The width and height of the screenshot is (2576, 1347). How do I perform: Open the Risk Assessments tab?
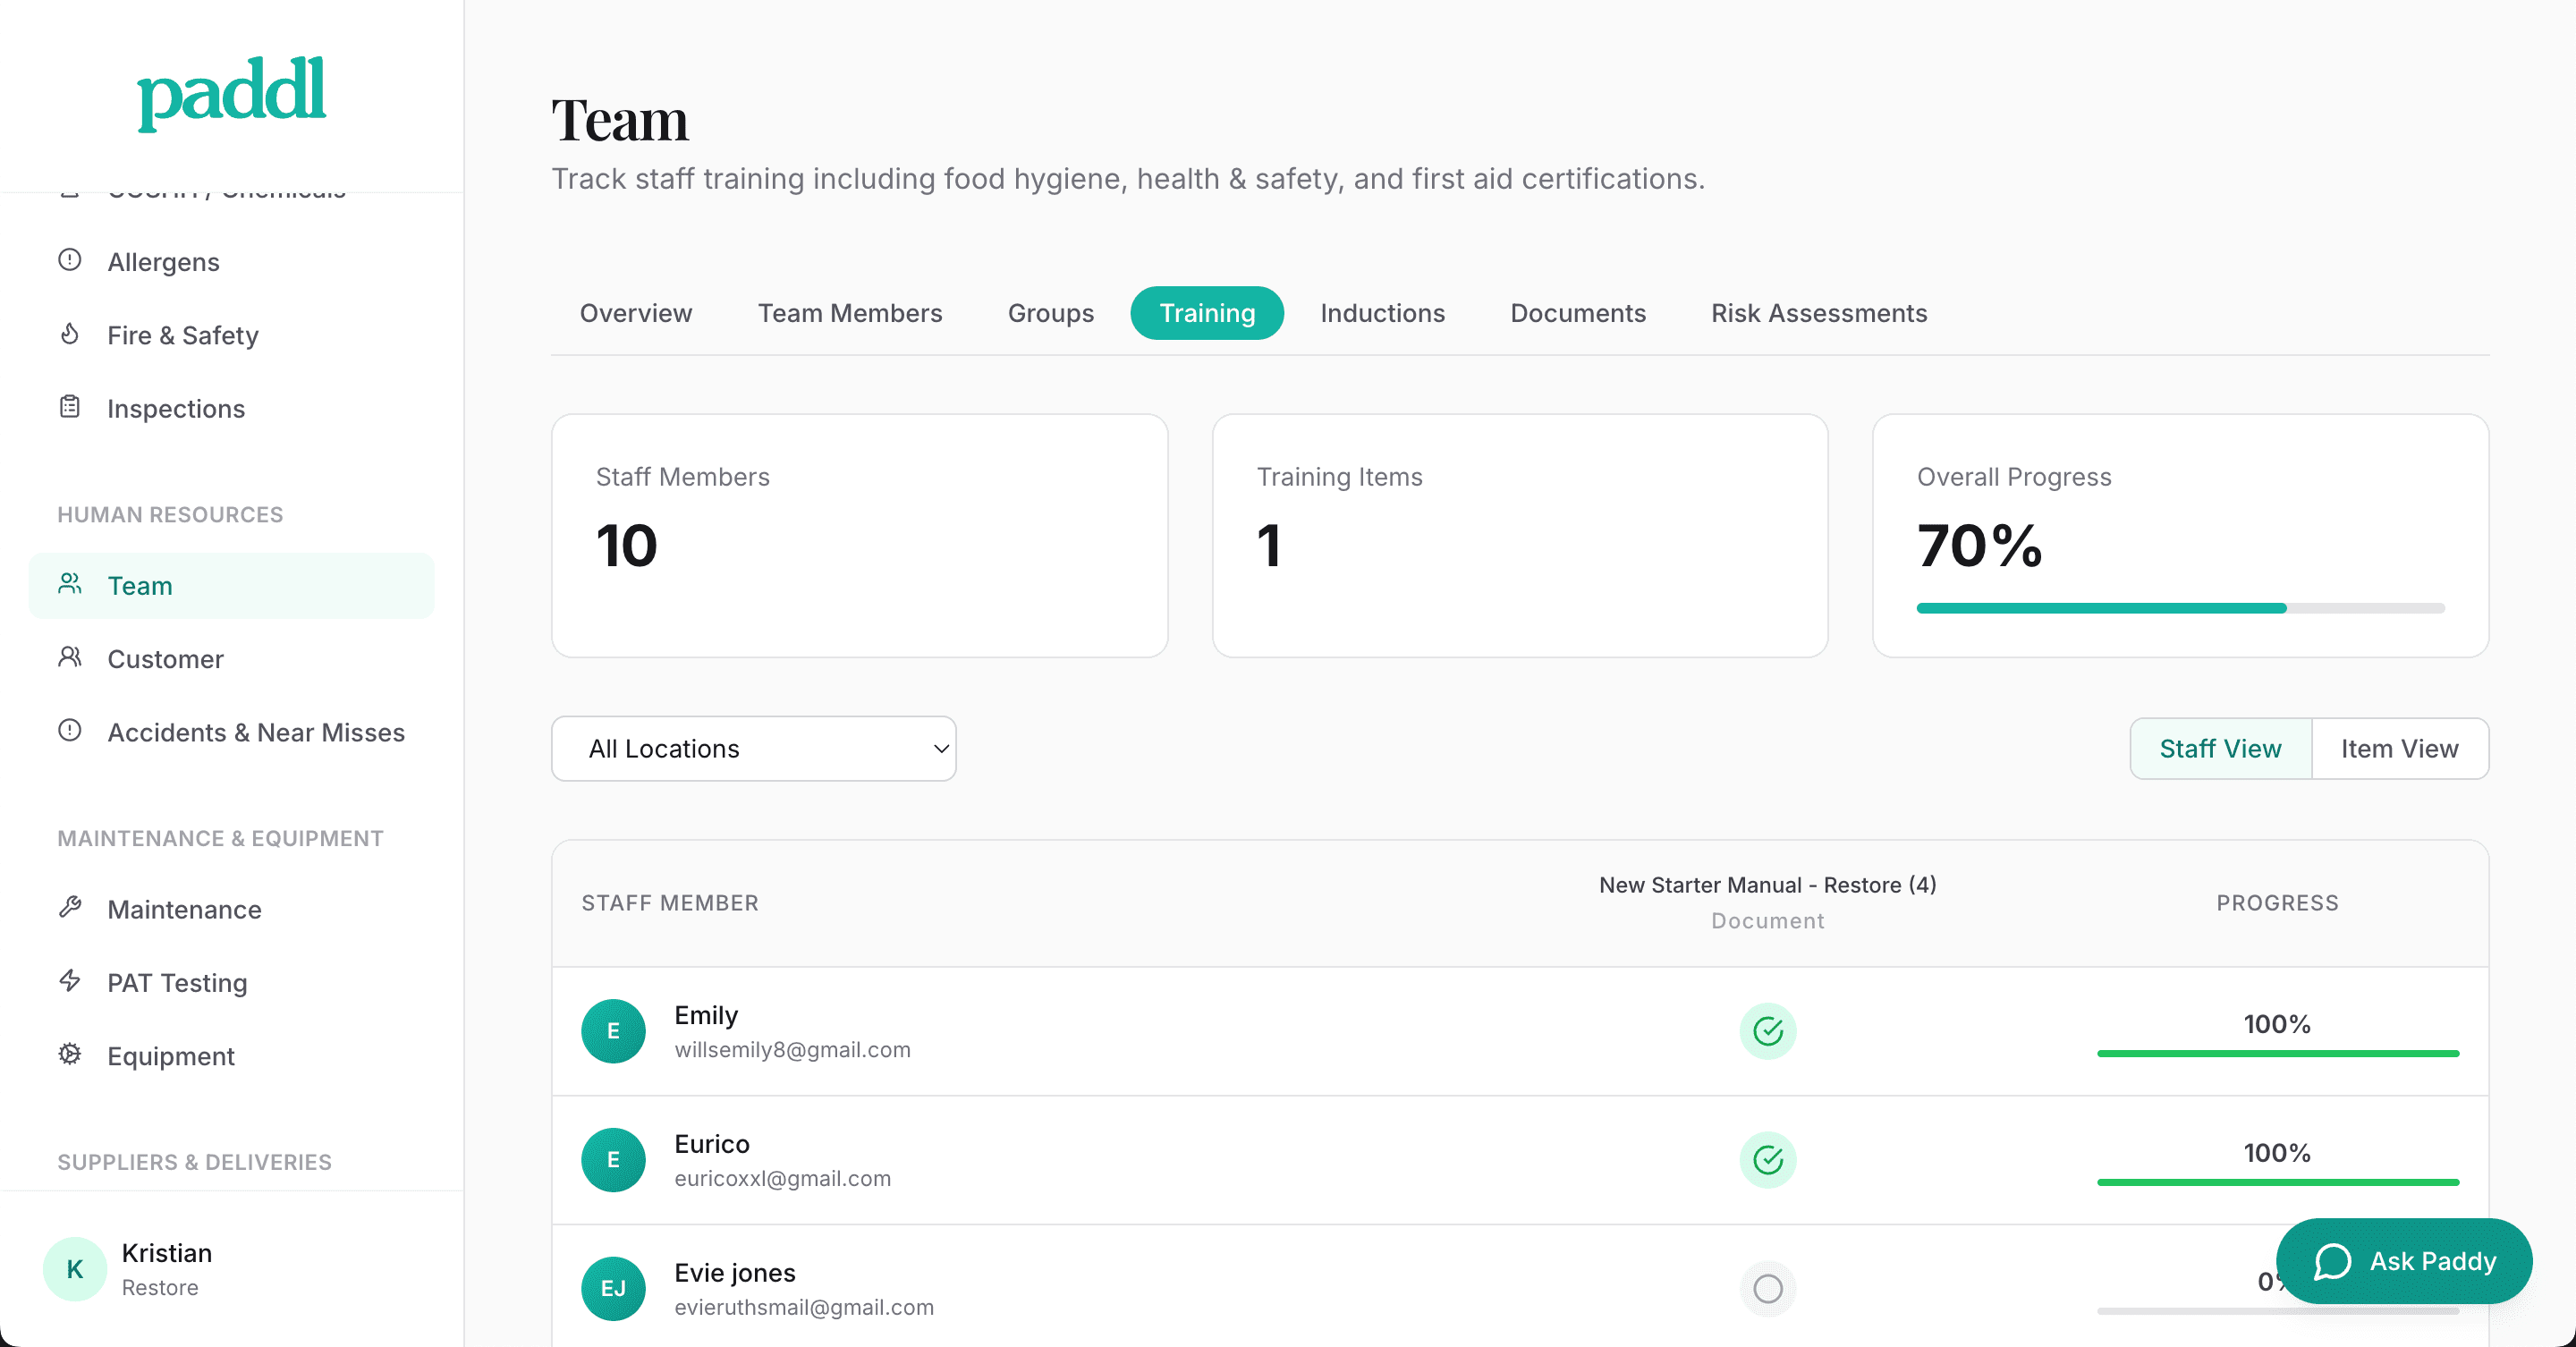[1819, 312]
